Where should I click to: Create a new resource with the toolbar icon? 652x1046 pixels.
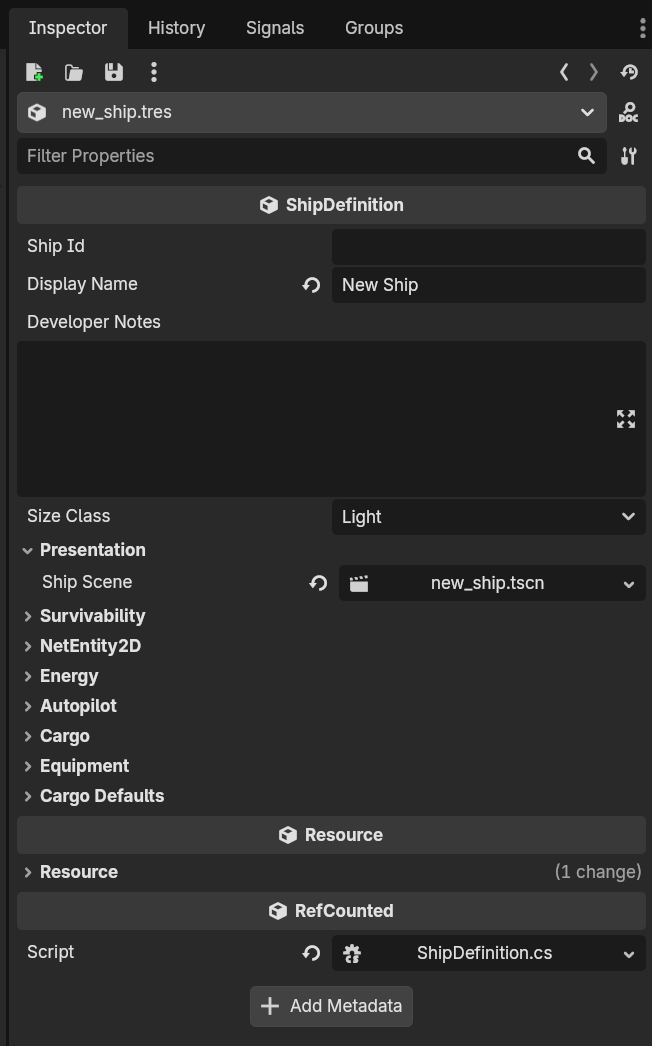click(x=34, y=72)
